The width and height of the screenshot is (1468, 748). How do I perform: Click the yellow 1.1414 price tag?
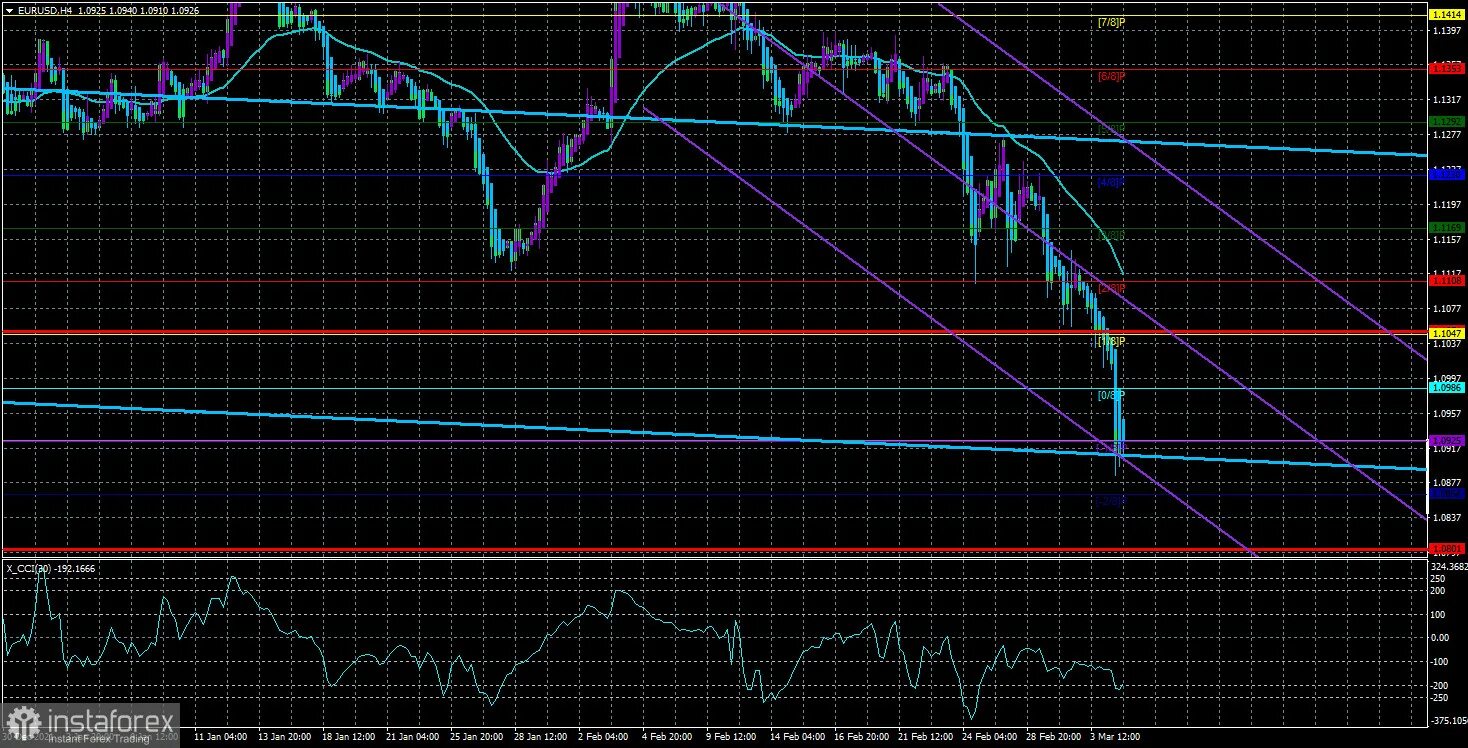pyautogui.click(x=1447, y=15)
